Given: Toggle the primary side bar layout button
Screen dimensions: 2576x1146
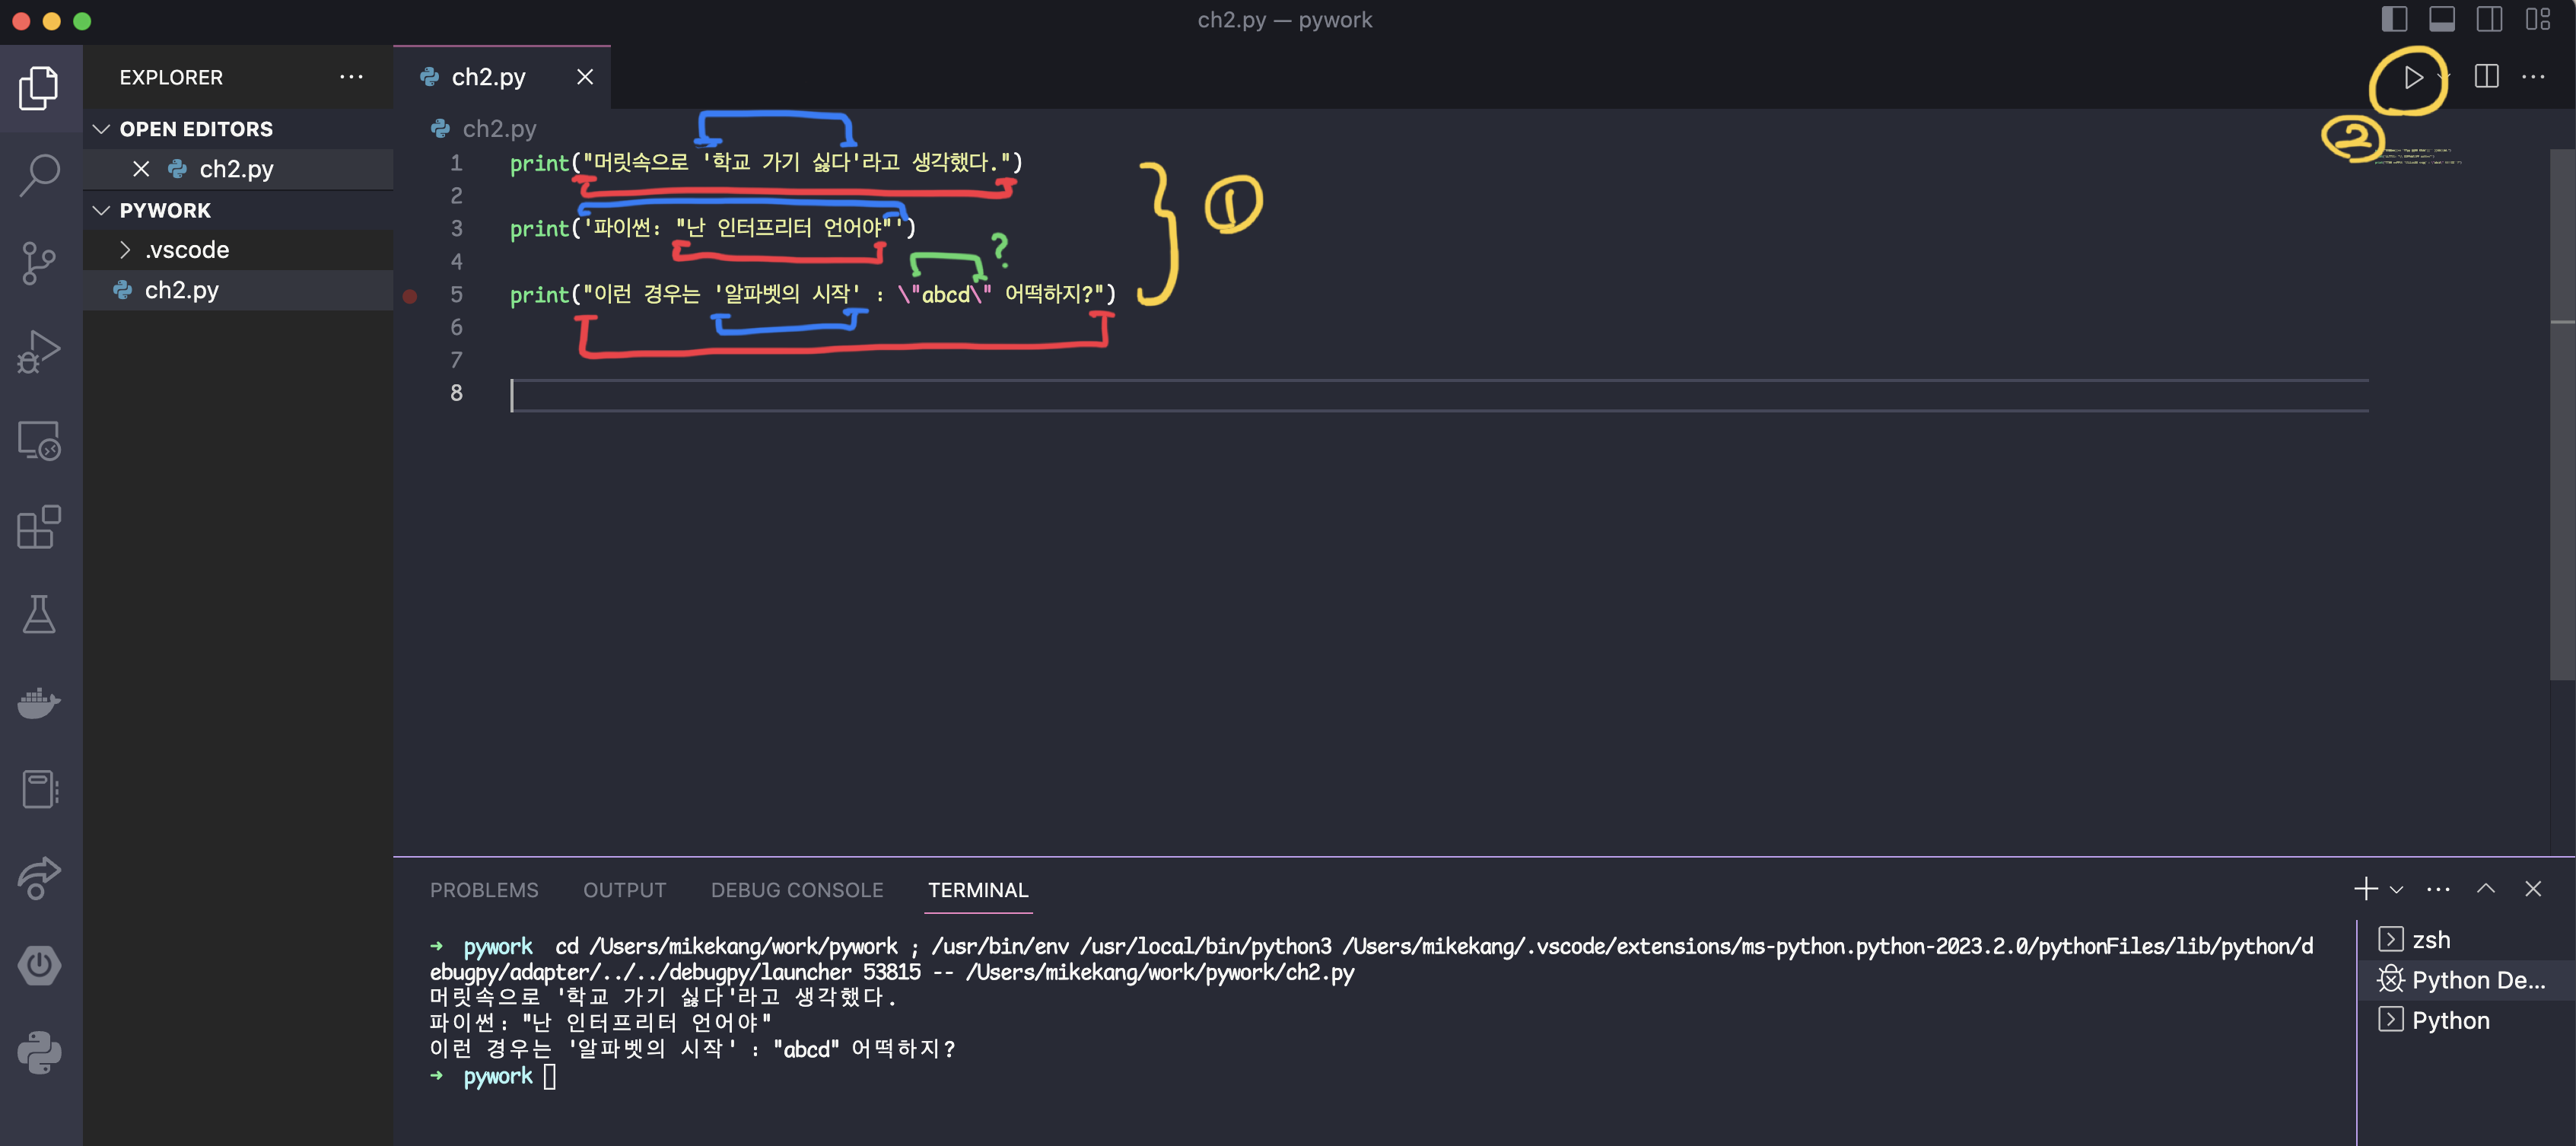Looking at the screenshot, I should (x=2394, y=19).
